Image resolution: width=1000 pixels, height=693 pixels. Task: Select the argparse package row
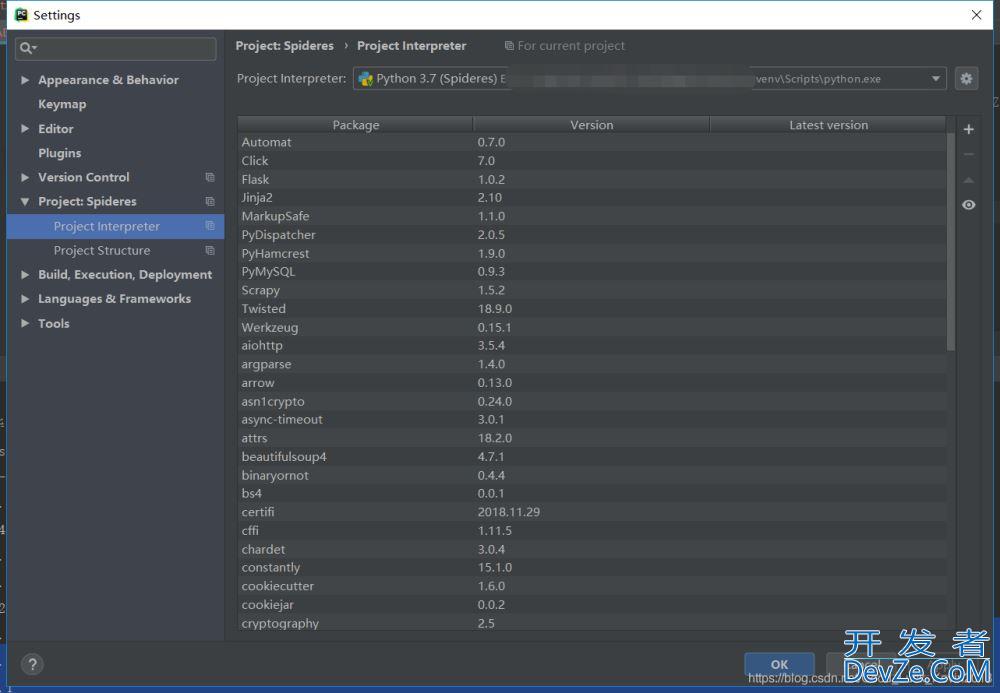tap(592, 364)
